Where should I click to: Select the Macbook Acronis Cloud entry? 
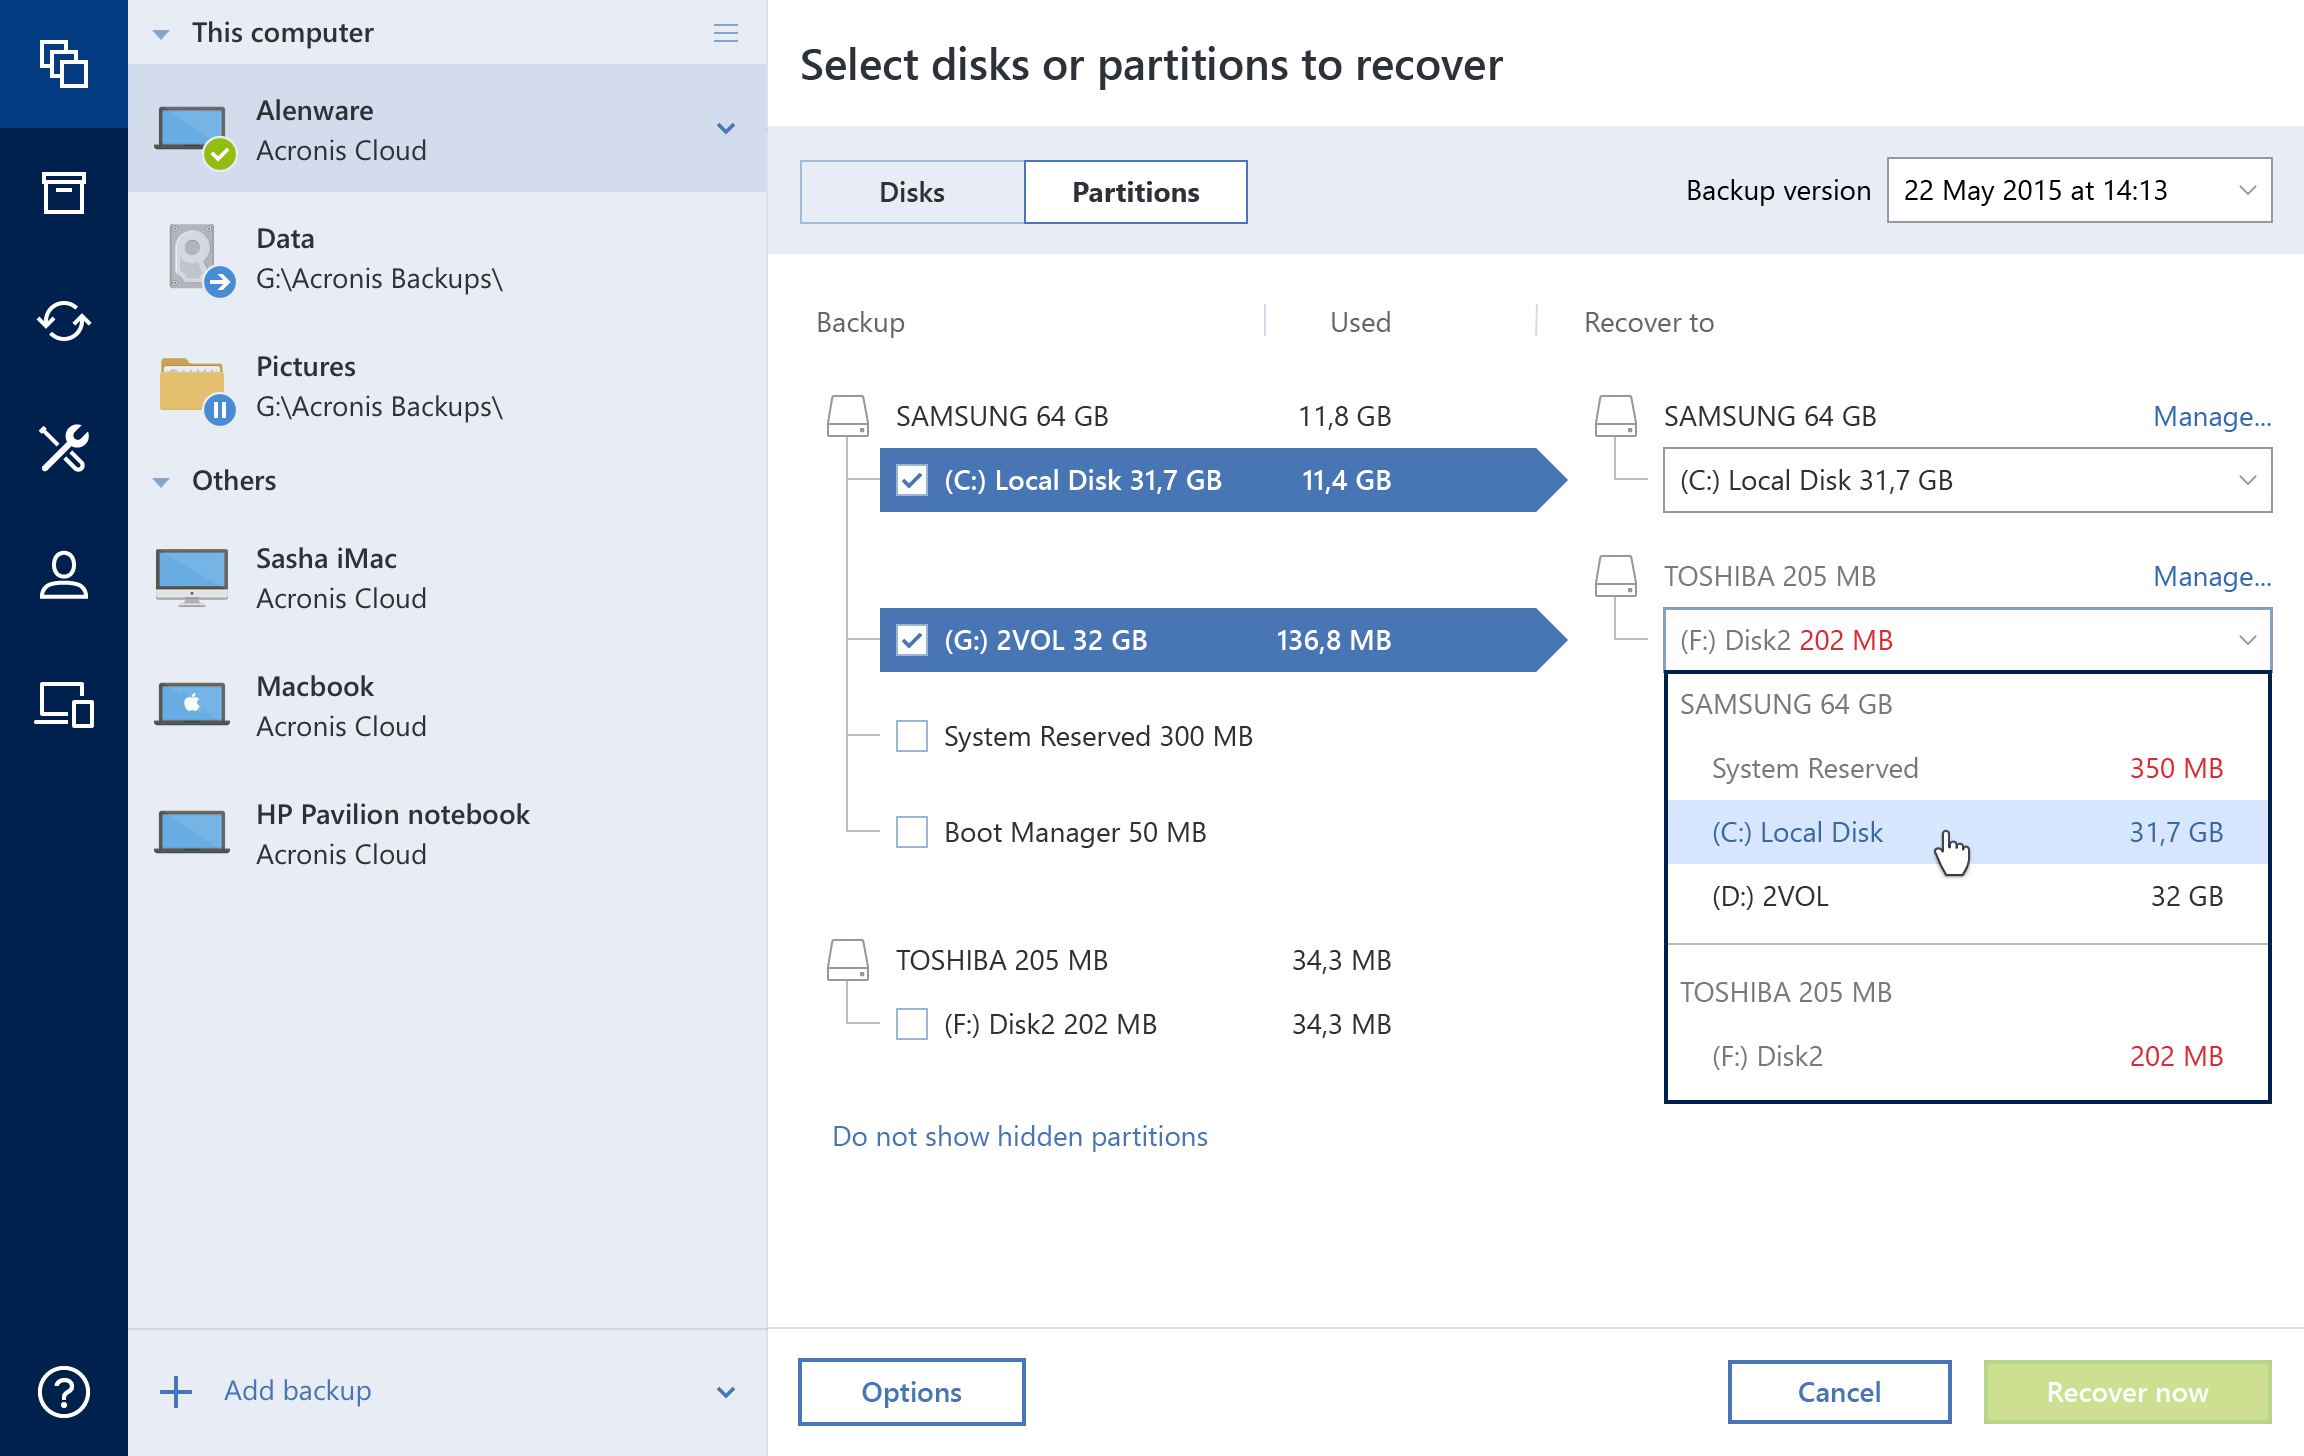tap(448, 706)
